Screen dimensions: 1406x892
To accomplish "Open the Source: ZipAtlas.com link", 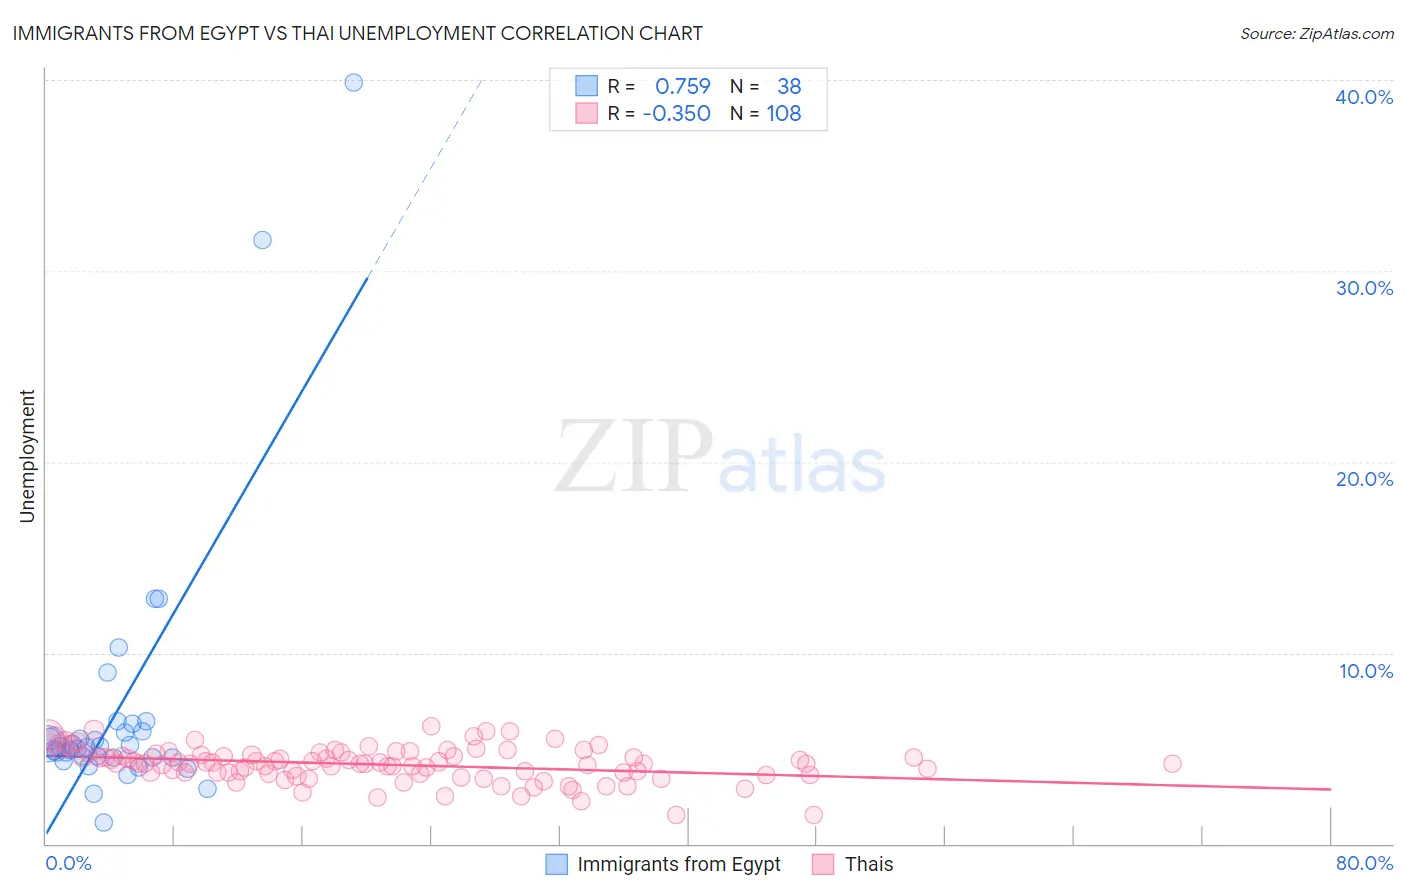I will pyautogui.click(x=1317, y=33).
